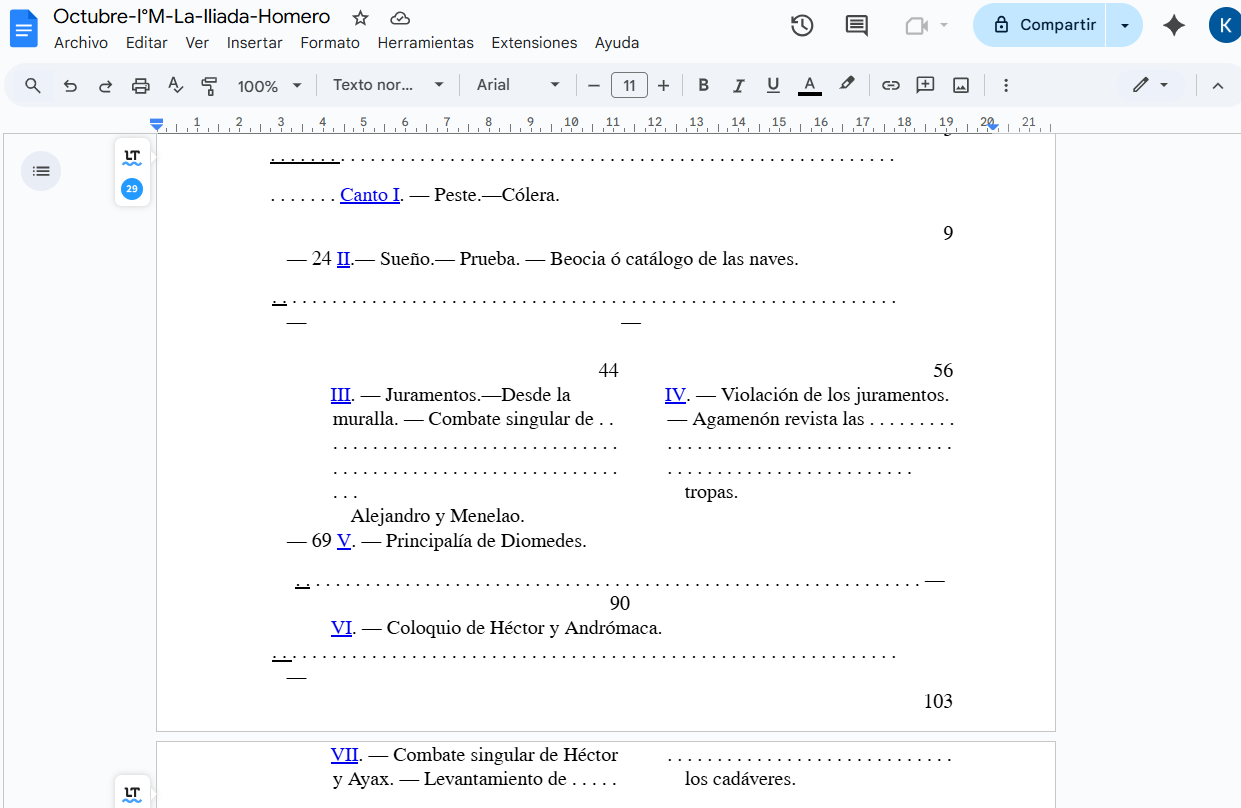Screen dimensions: 1241x808
Task: Open the editing mode pencil dropdown
Action: [1150, 85]
